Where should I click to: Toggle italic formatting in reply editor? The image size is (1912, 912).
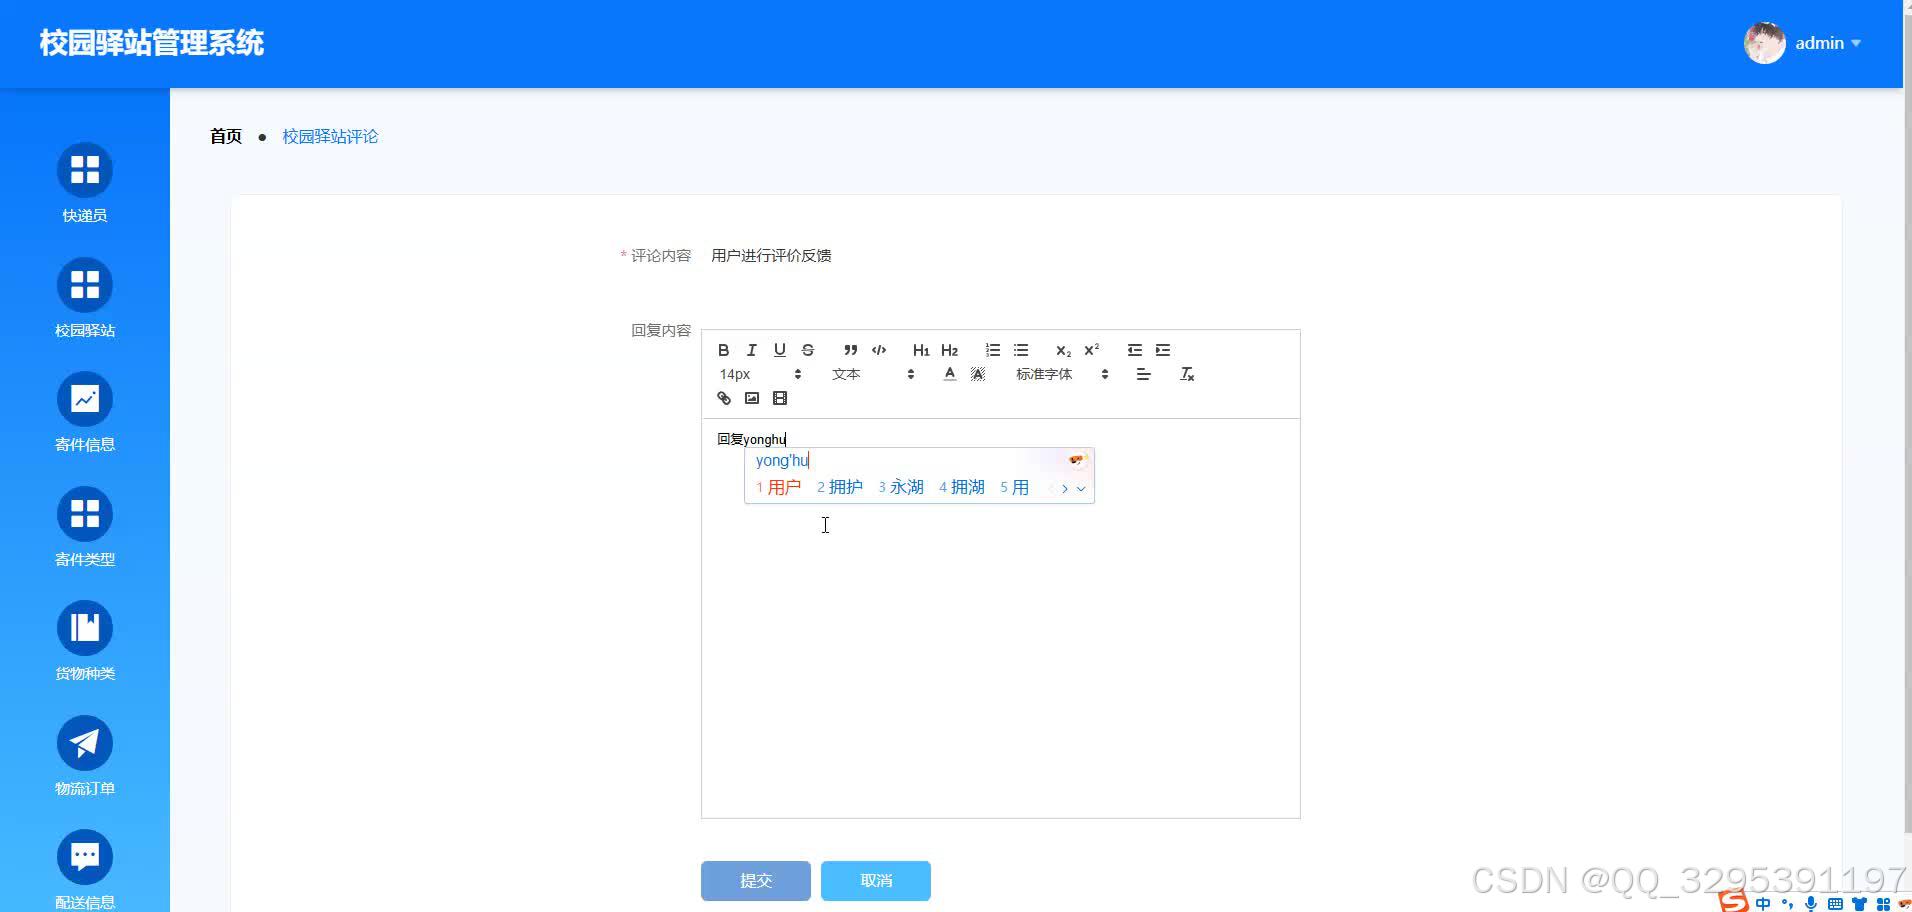click(x=752, y=350)
